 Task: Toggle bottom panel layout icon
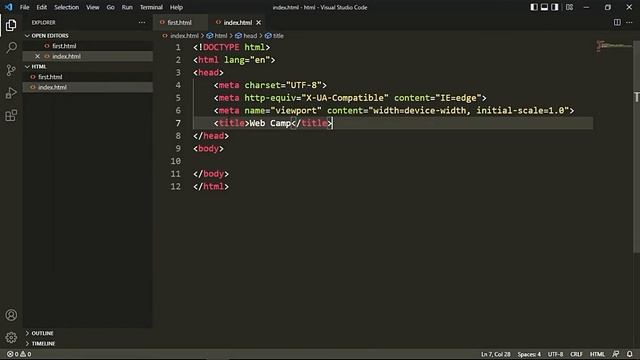[x=544, y=7]
